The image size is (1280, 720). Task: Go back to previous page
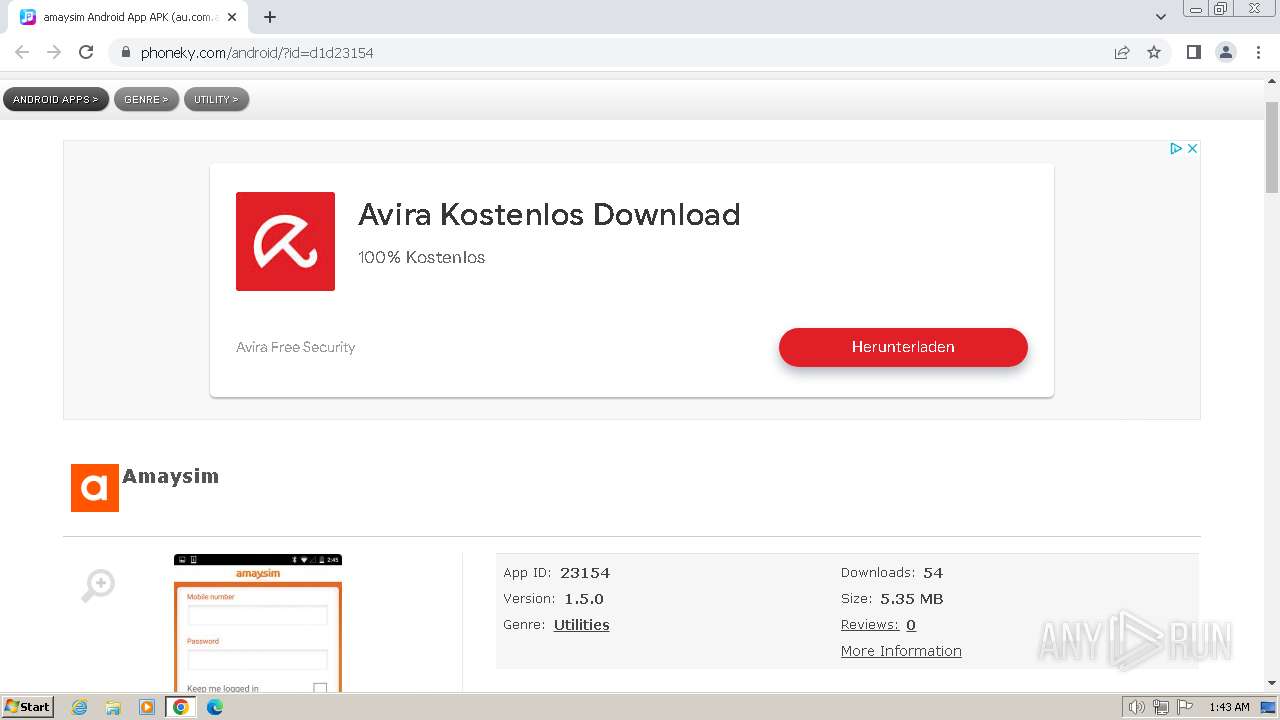tap(22, 52)
